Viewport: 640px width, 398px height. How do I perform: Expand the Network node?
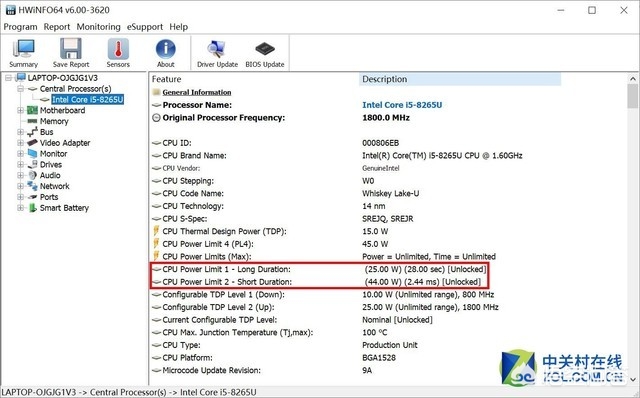point(20,186)
